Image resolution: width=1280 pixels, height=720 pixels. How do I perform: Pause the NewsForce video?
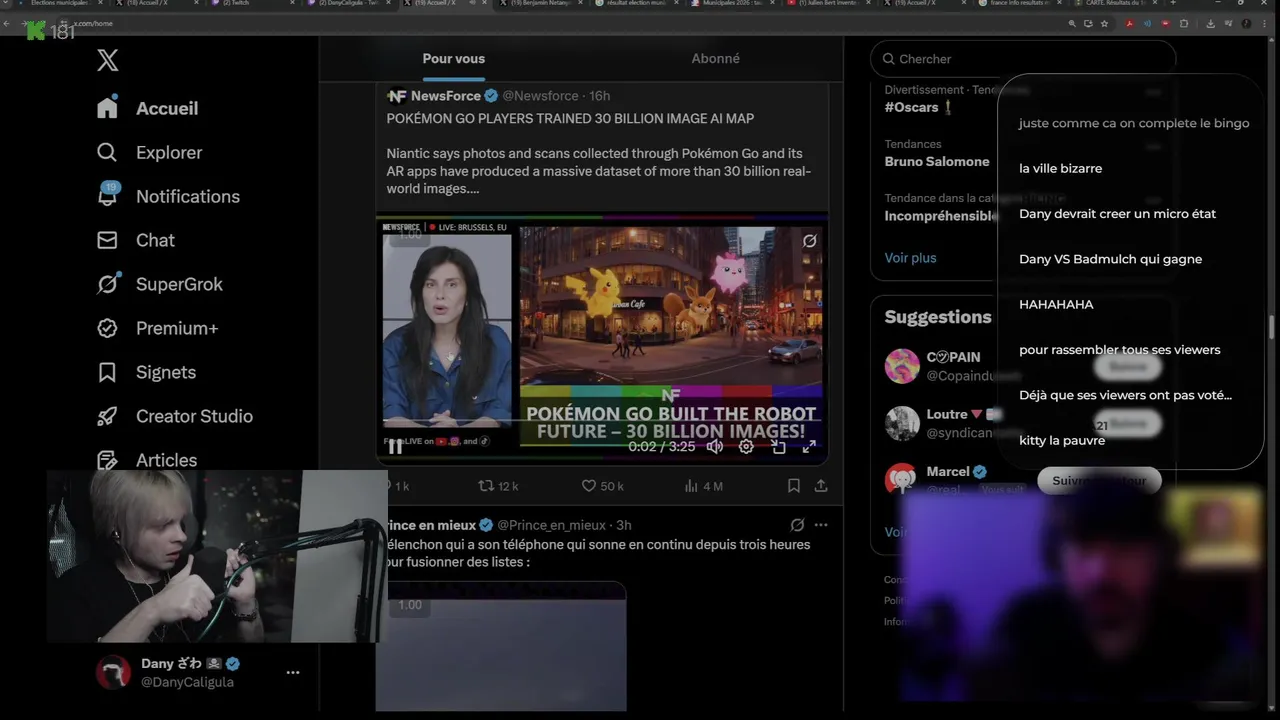point(395,447)
